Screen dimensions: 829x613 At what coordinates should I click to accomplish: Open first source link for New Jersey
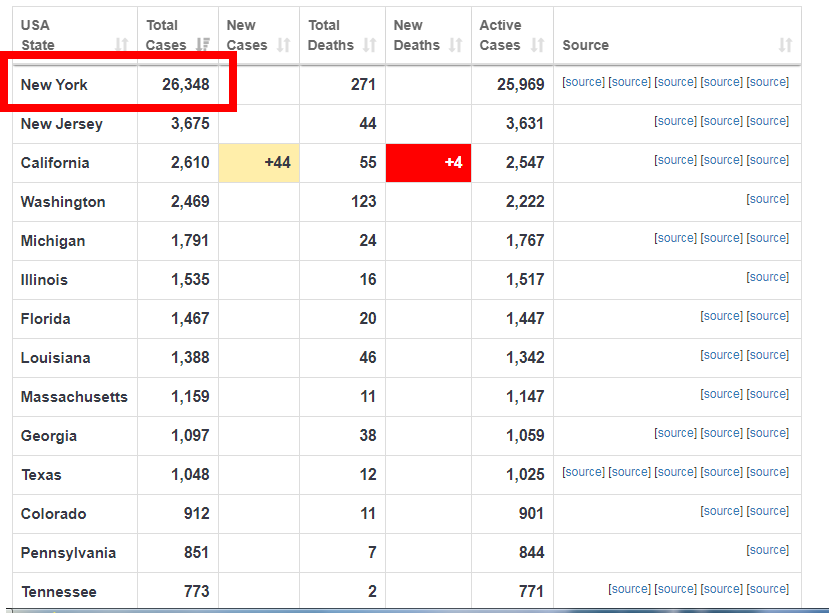pos(675,121)
